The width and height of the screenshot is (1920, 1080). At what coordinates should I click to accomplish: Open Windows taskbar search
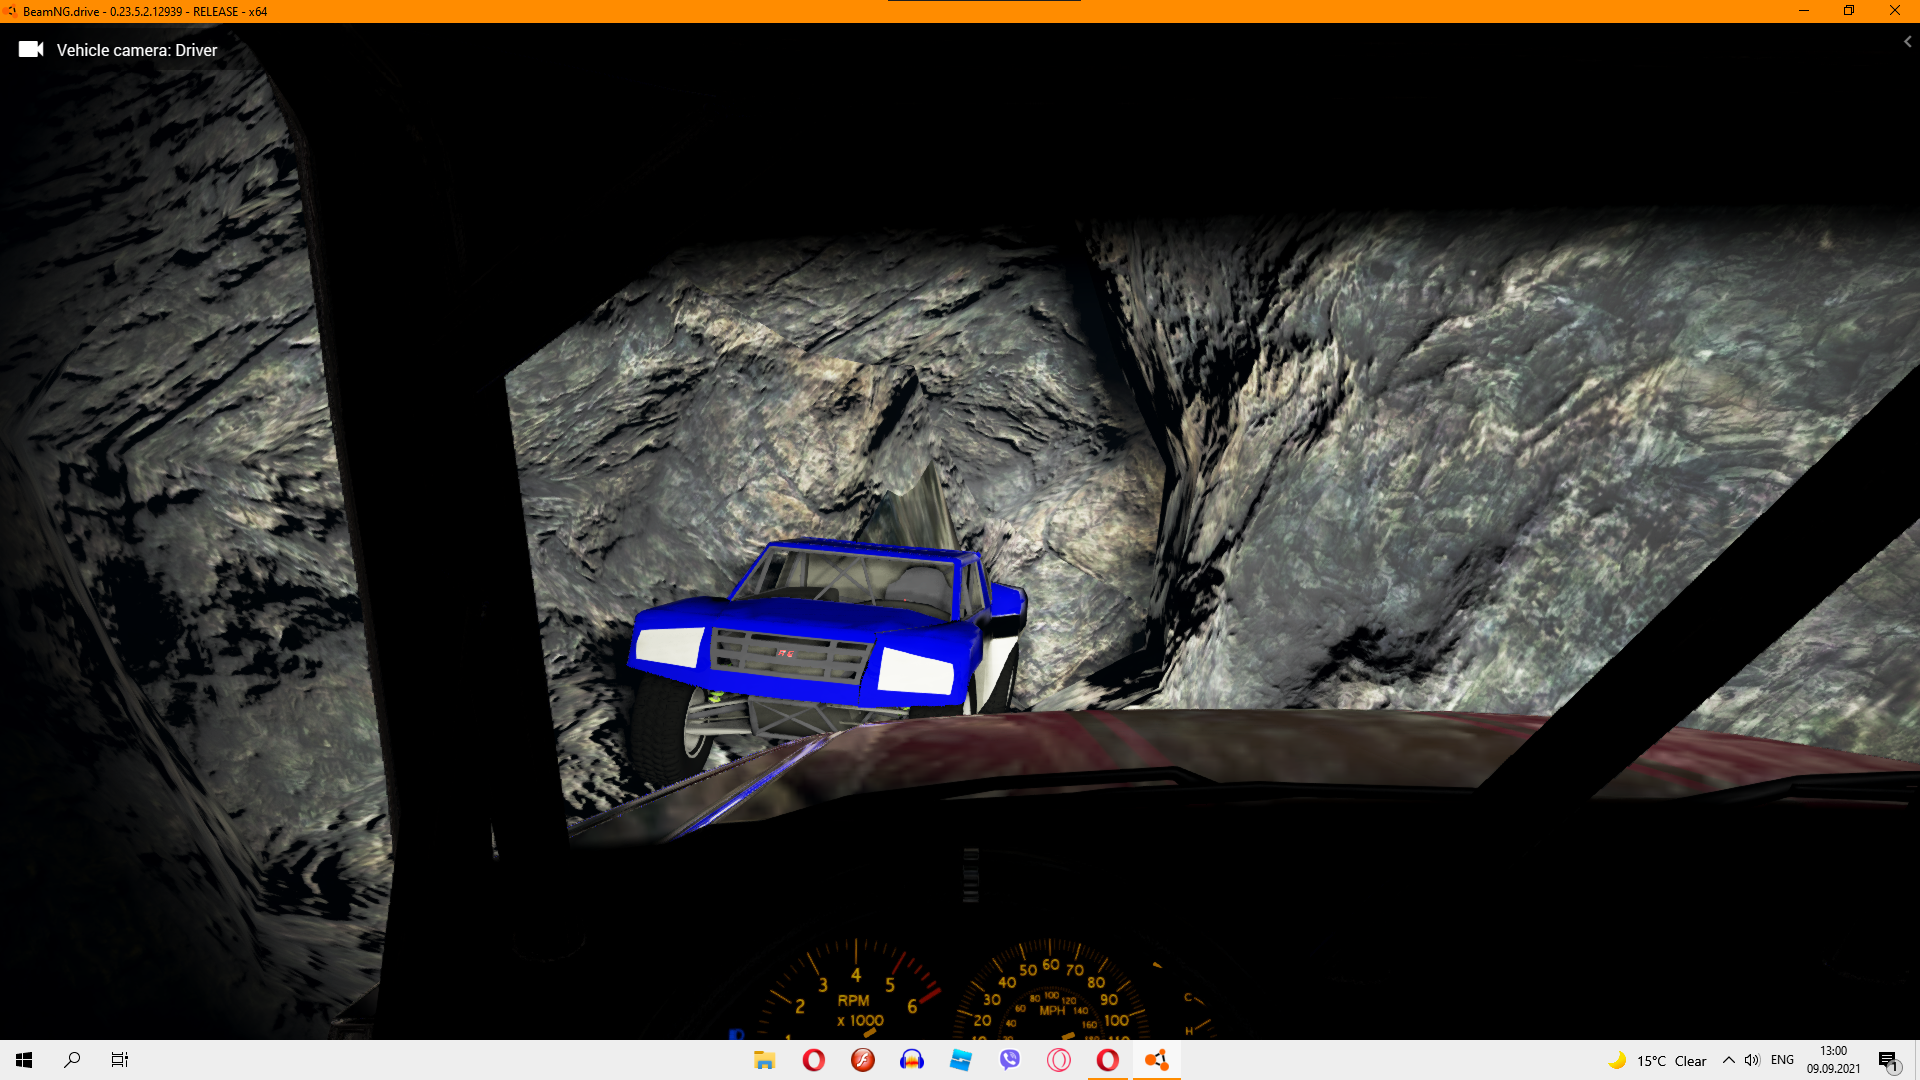tap(72, 1060)
